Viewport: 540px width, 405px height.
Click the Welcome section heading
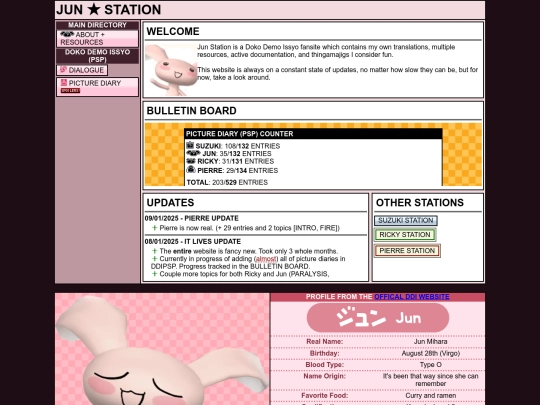click(x=173, y=31)
